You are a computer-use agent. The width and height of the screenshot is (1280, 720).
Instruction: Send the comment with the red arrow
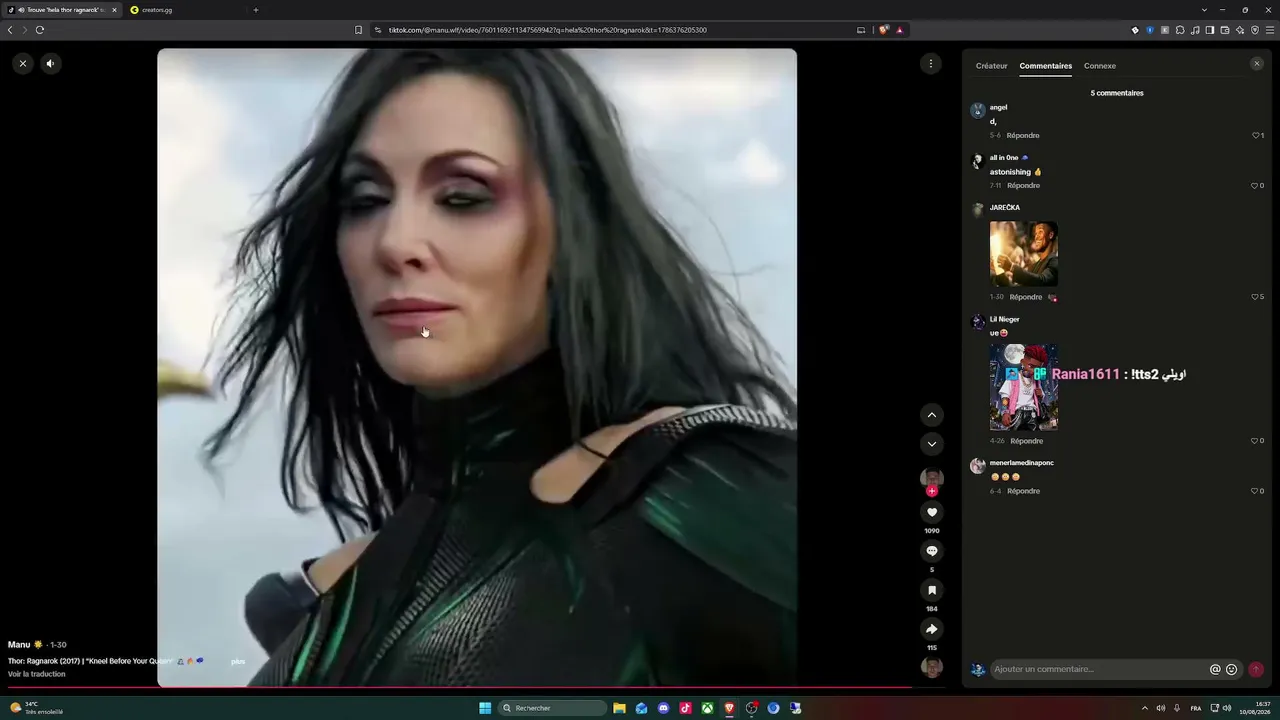pos(1256,669)
